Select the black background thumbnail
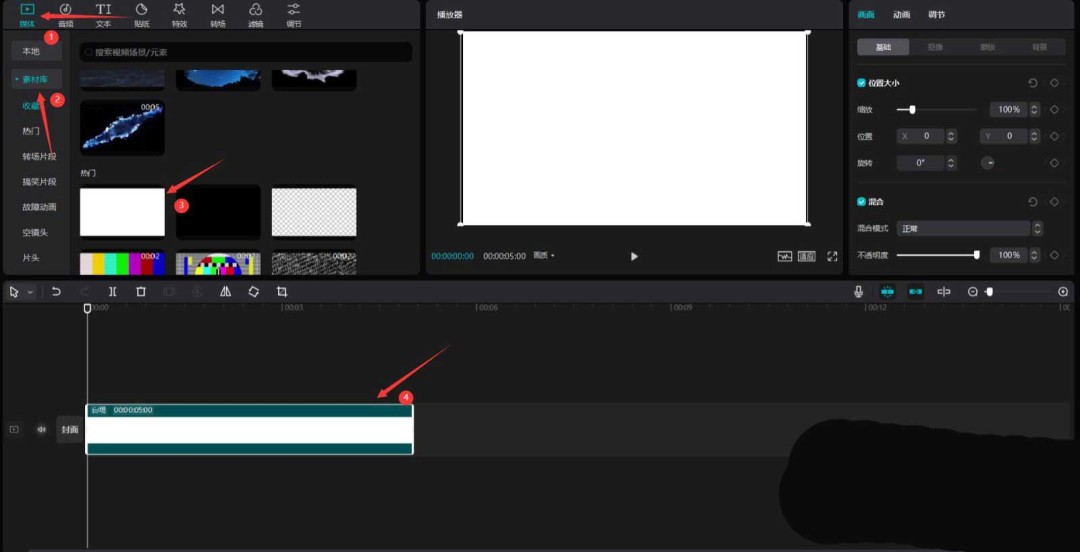 click(x=218, y=212)
